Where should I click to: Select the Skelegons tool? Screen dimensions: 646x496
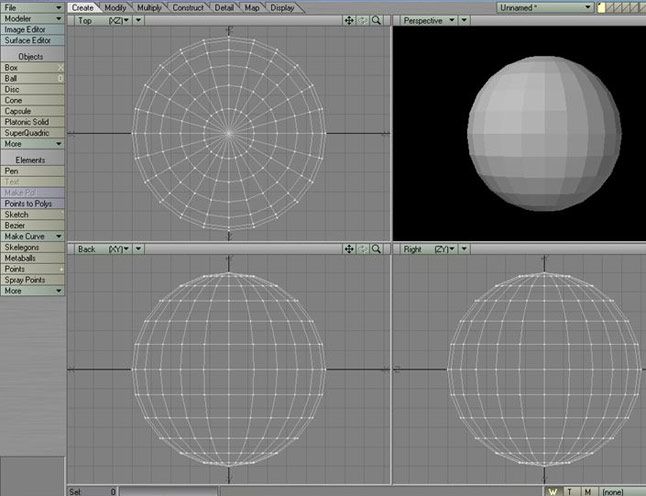[x=33, y=247]
